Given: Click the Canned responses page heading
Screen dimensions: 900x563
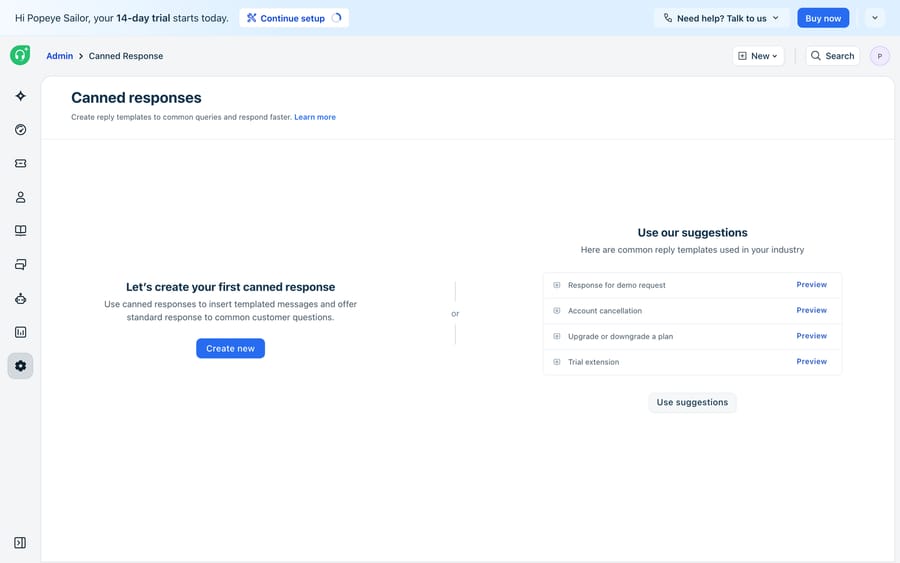Looking at the screenshot, I should [136, 98].
